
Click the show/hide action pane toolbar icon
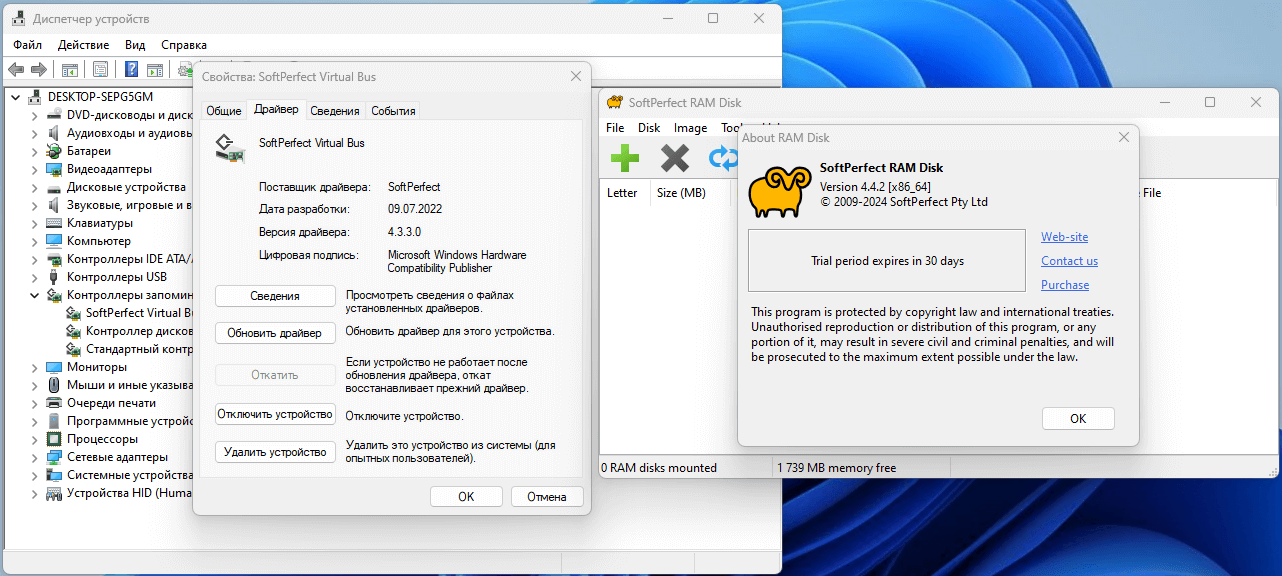pyautogui.click(x=155, y=69)
